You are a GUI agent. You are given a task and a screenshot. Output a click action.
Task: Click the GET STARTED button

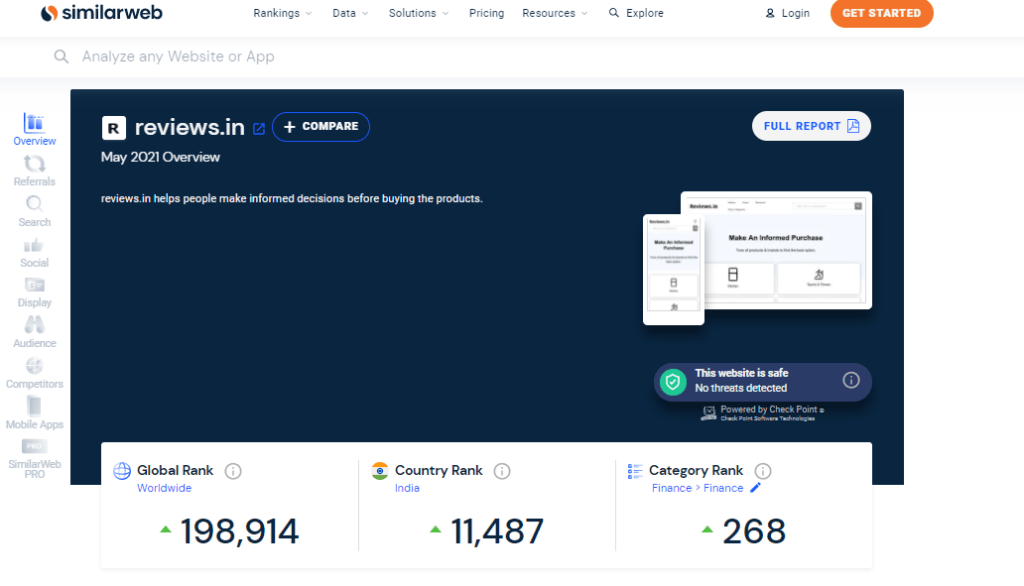pos(882,13)
